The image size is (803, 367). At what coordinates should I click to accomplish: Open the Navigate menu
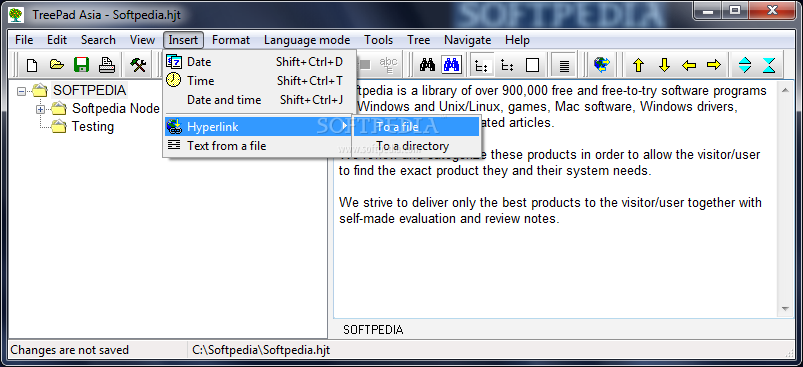tap(468, 40)
